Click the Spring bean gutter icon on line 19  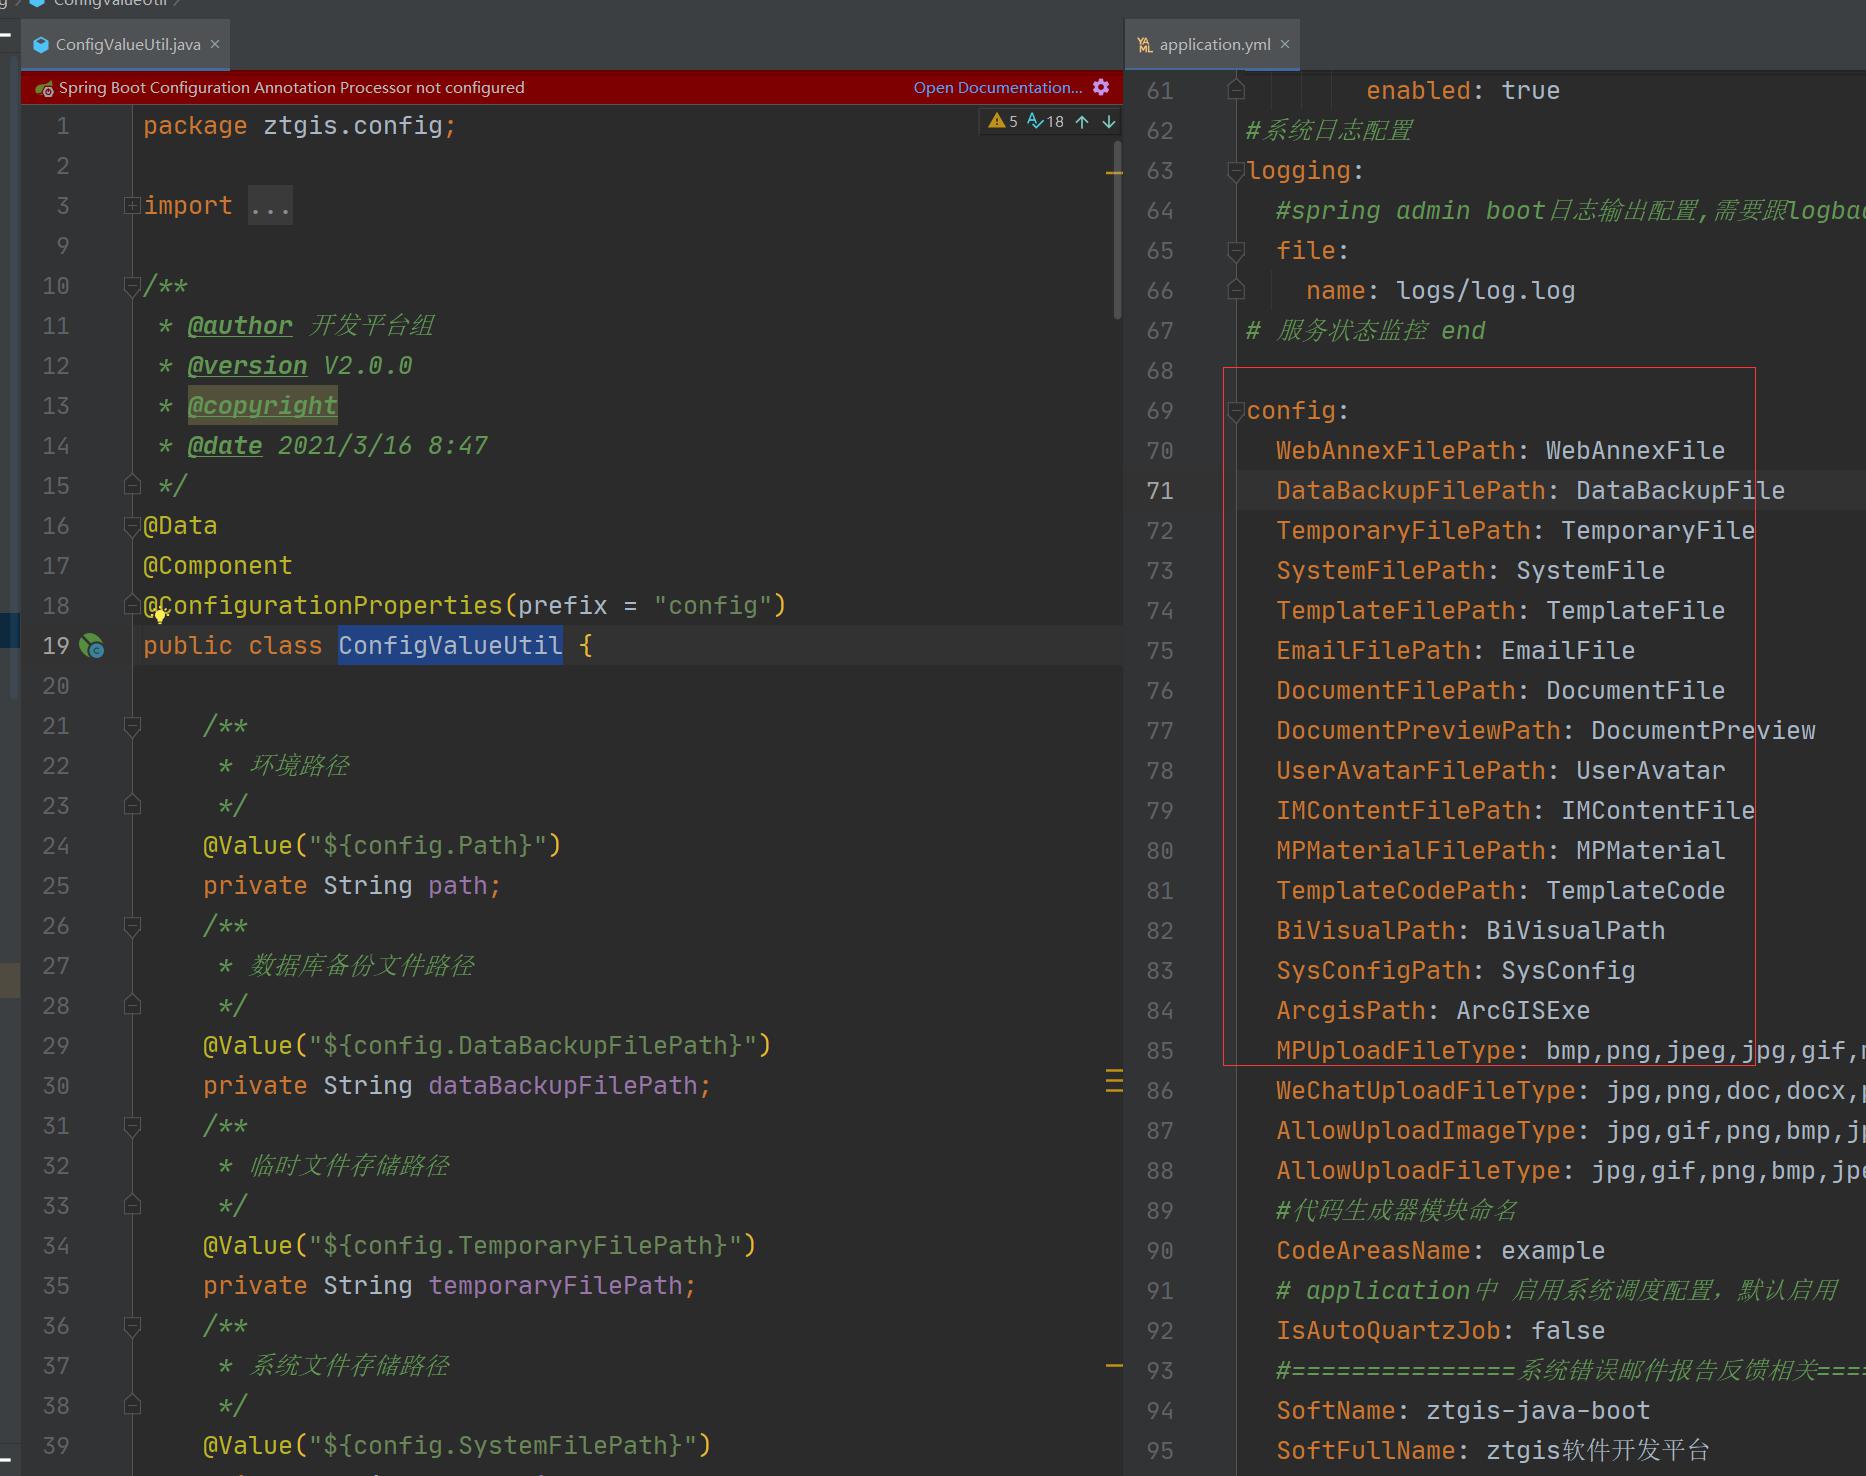(91, 646)
